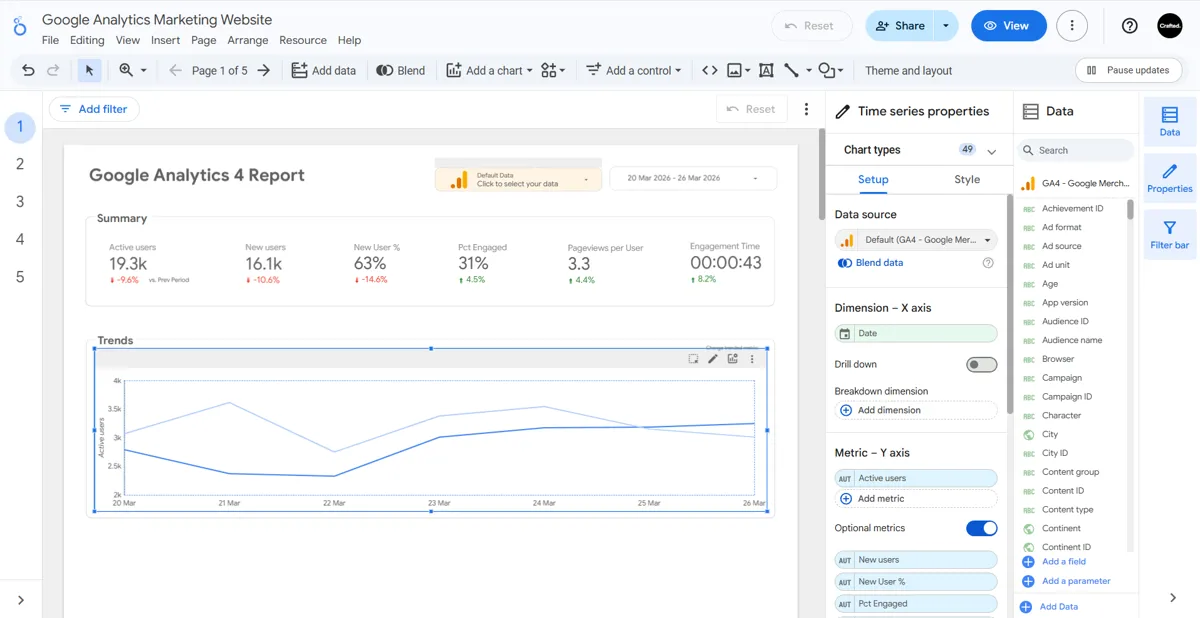Viewport: 1200px width, 618px height.
Task: Open the Resource menu
Action: [x=302, y=40]
